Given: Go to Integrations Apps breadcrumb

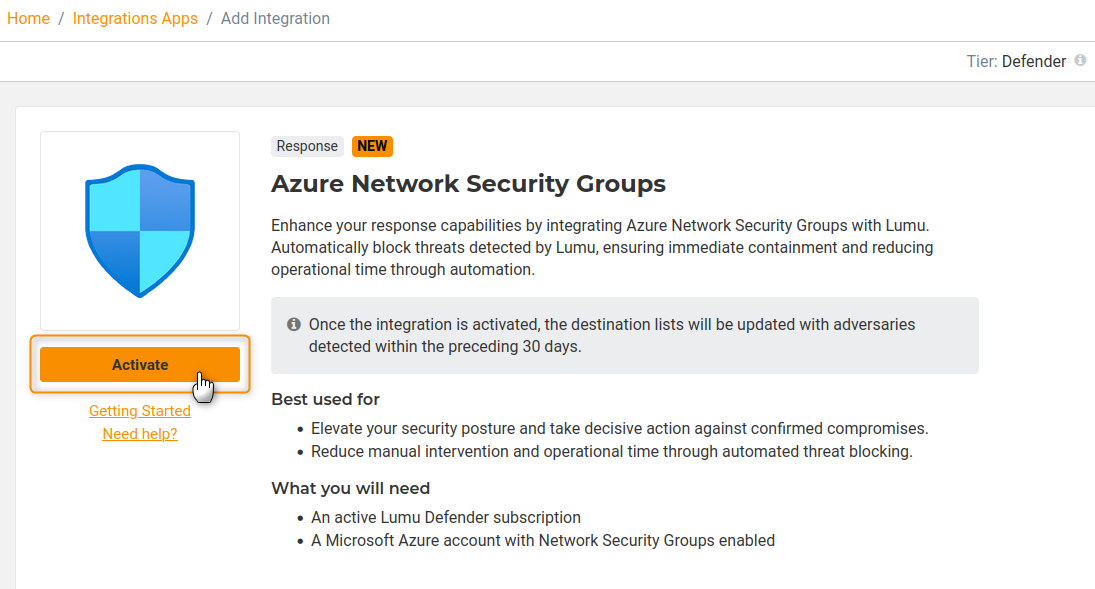Looking at the screenshot, I should point(135,19).
